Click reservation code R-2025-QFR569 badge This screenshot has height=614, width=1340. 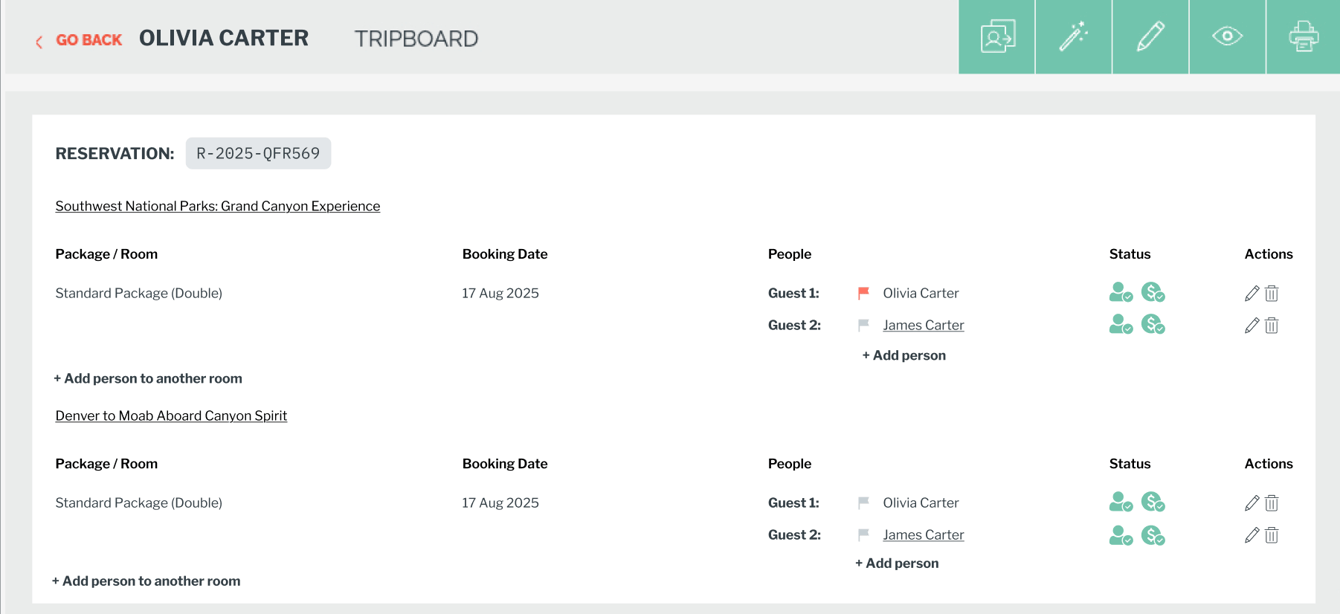[258, 153]
